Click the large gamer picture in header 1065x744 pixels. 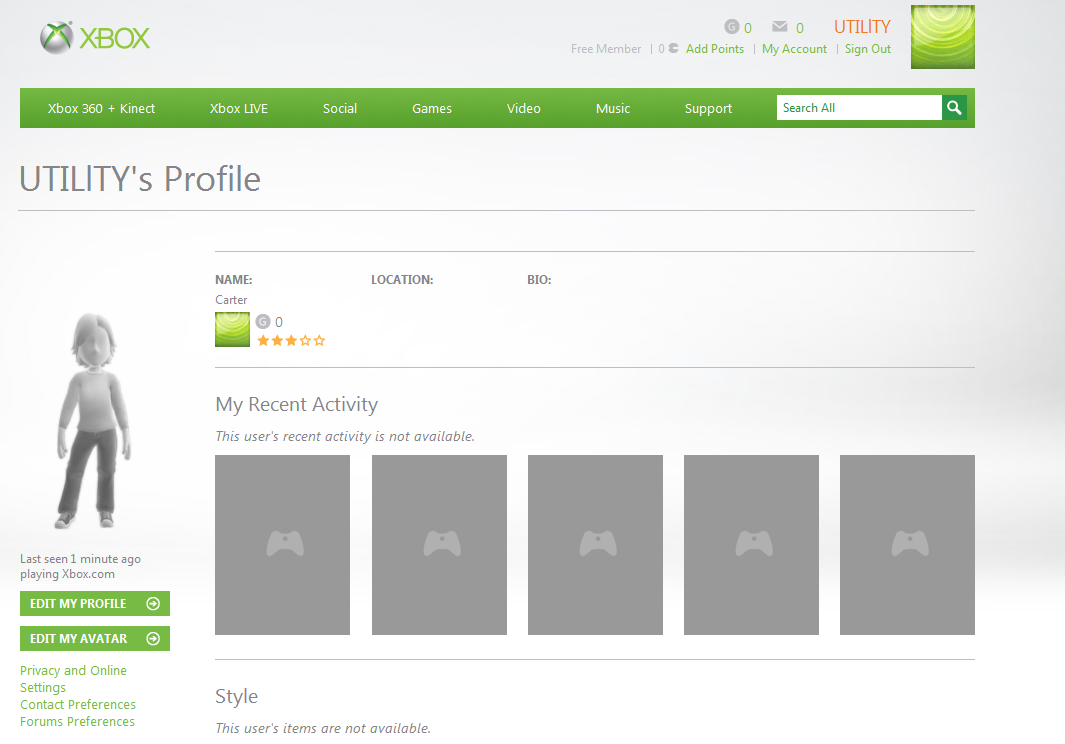(943, 37)
